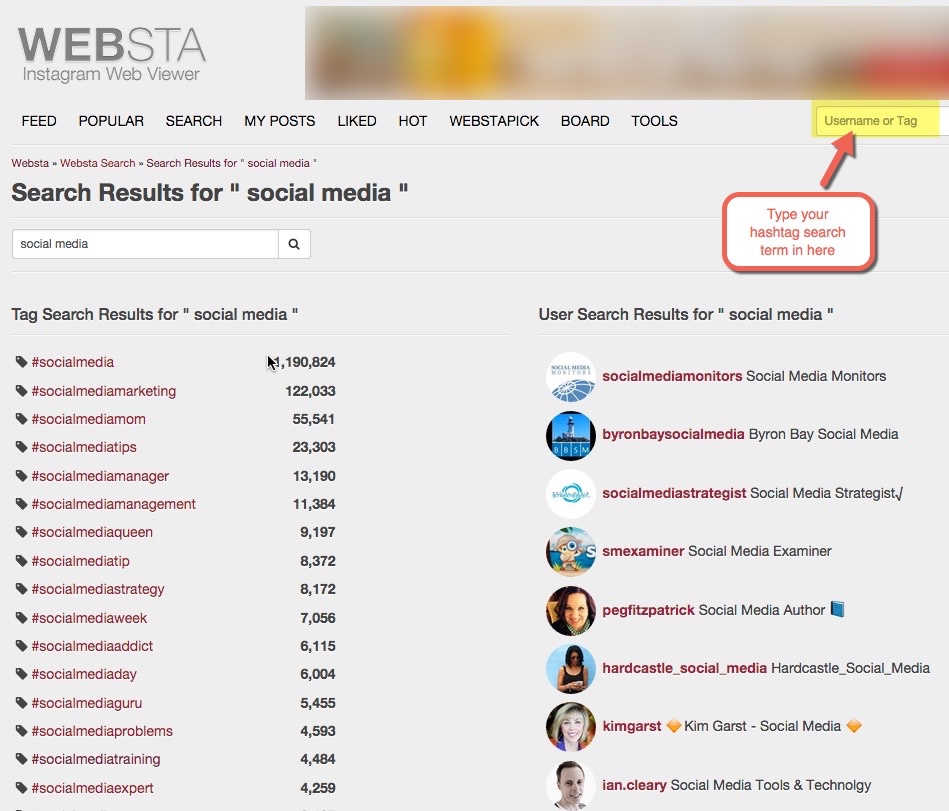Select SEARCH in the navigation bar
The height and width of the screenshot is (811, 949).
pos(194,121)
